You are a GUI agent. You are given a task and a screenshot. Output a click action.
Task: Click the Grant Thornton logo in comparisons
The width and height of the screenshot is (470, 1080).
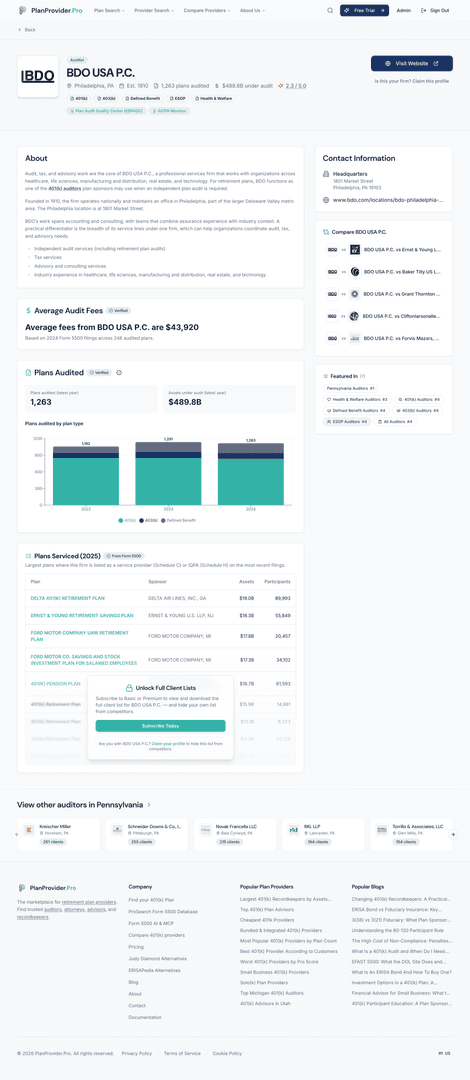[x=355, y=293]
